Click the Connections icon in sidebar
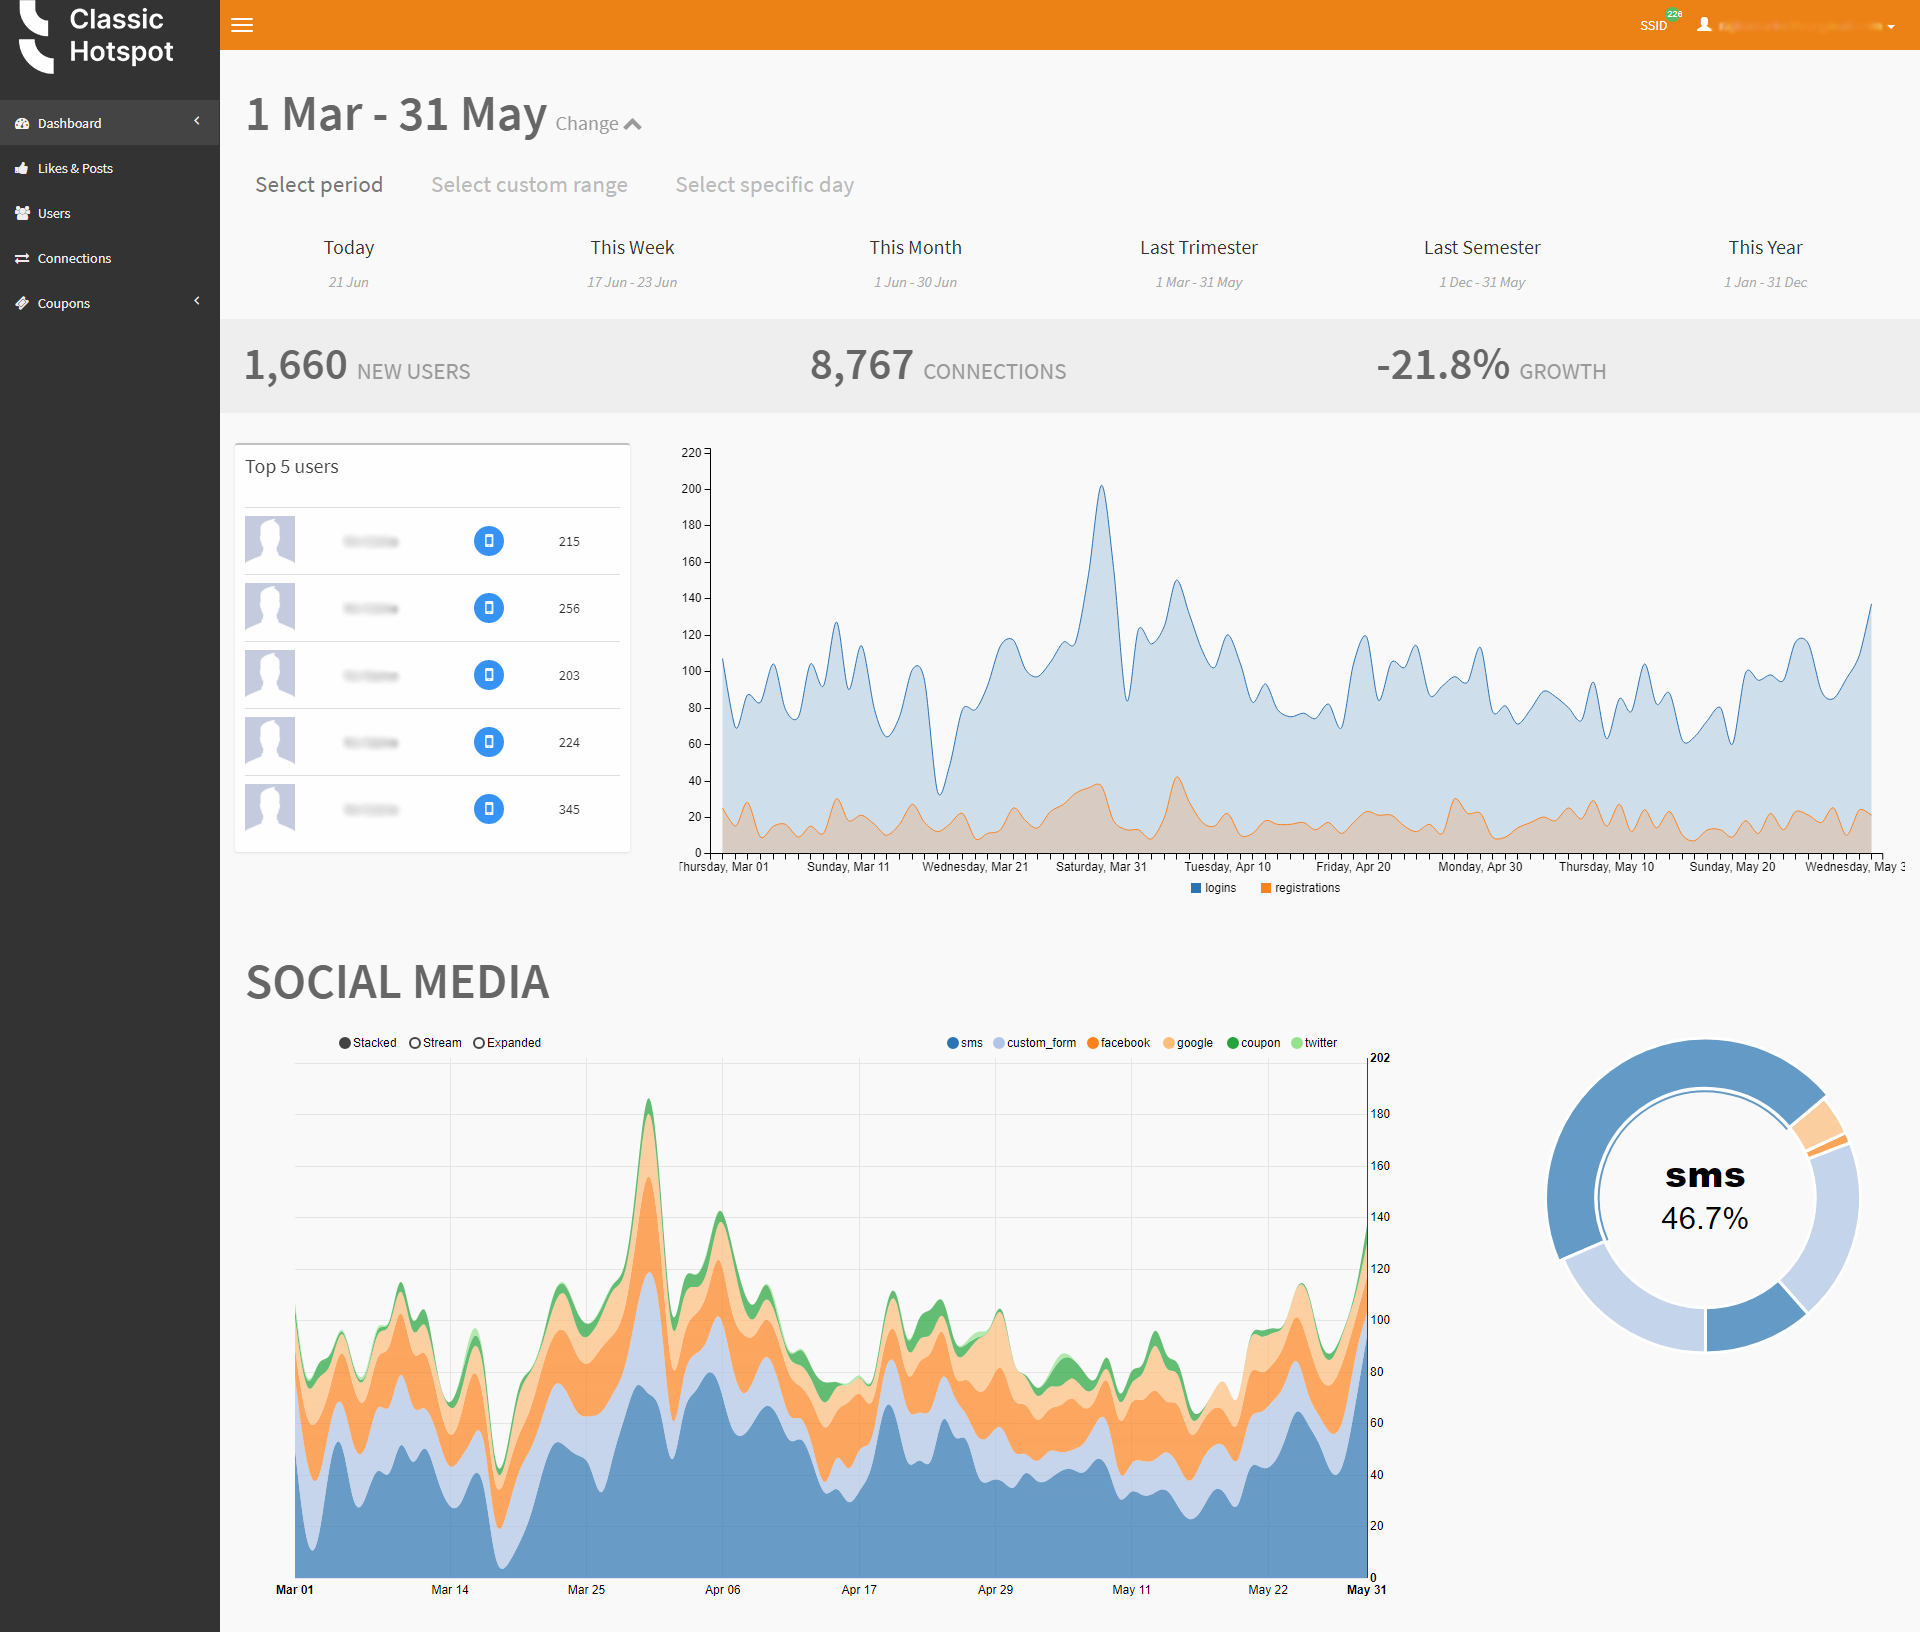1920x1632 pixels. [24, 257]
